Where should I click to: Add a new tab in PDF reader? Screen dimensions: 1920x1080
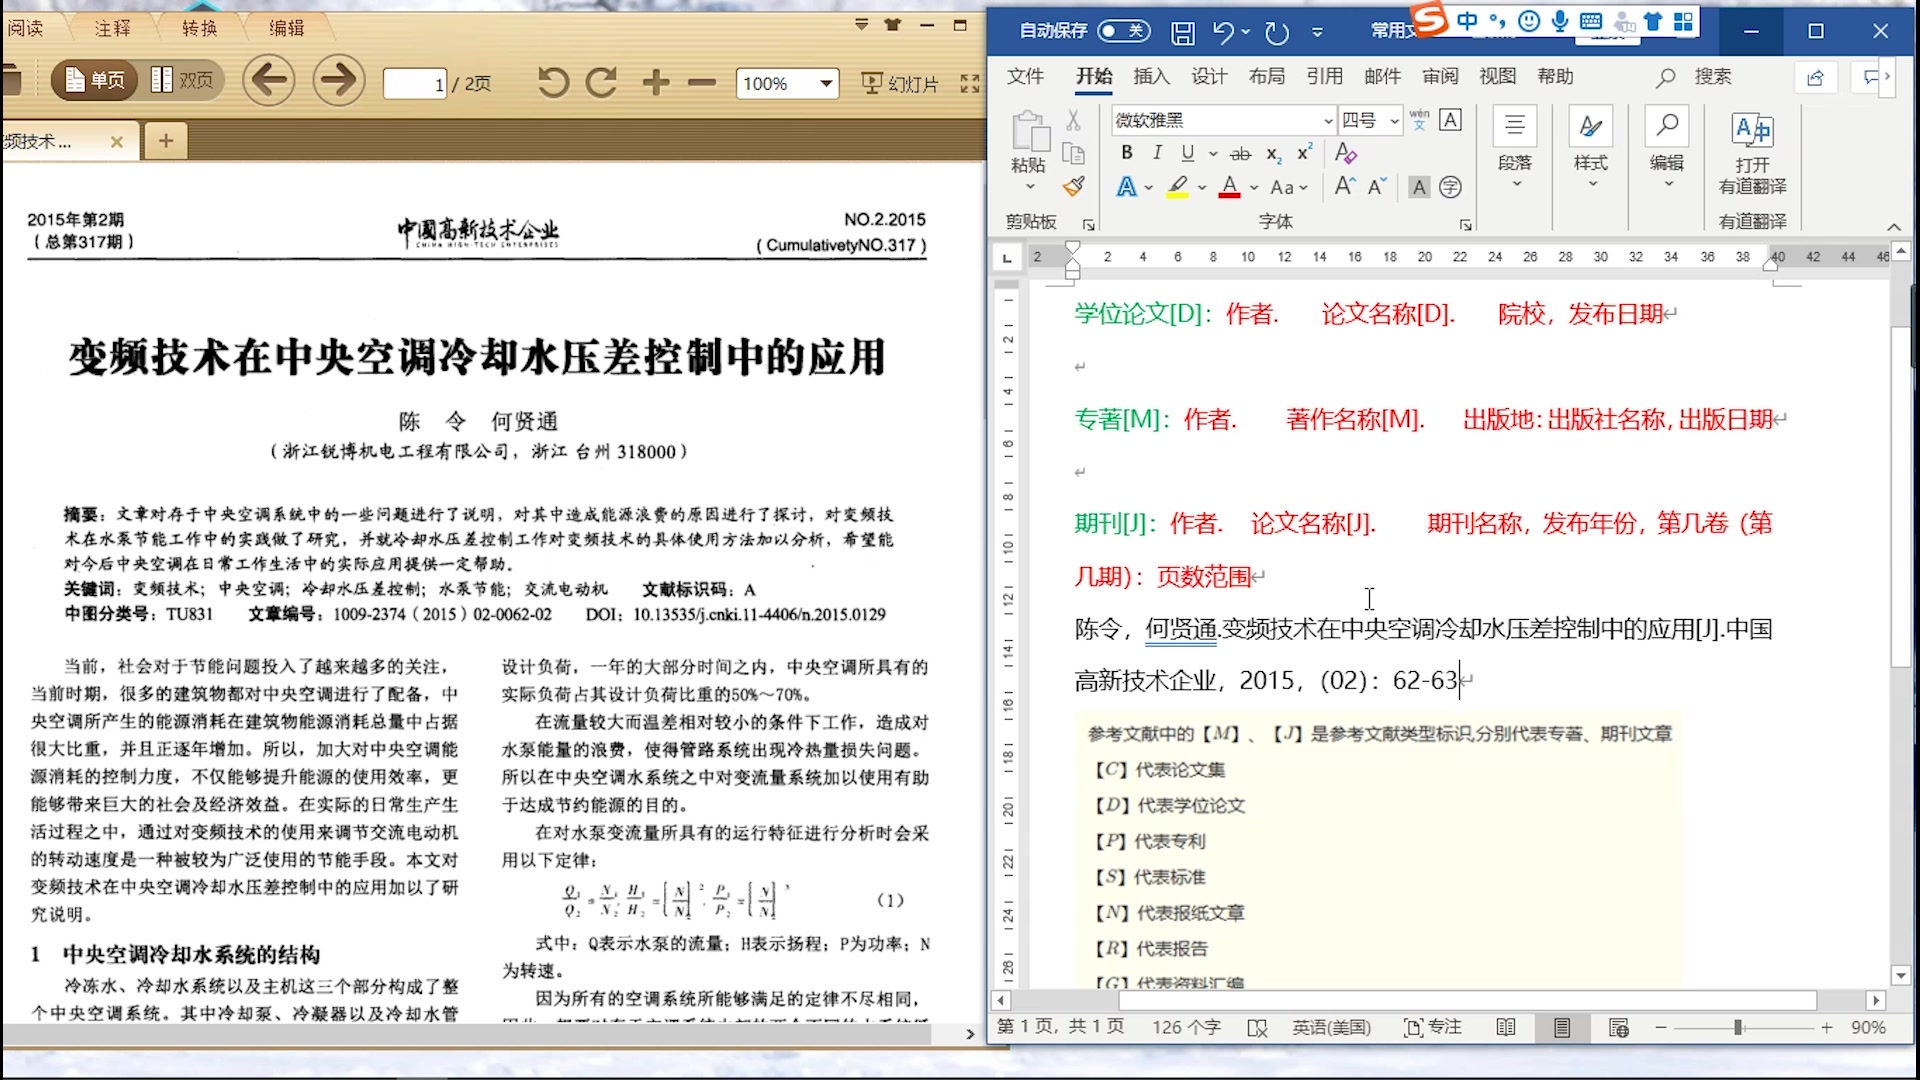point(166,141)
